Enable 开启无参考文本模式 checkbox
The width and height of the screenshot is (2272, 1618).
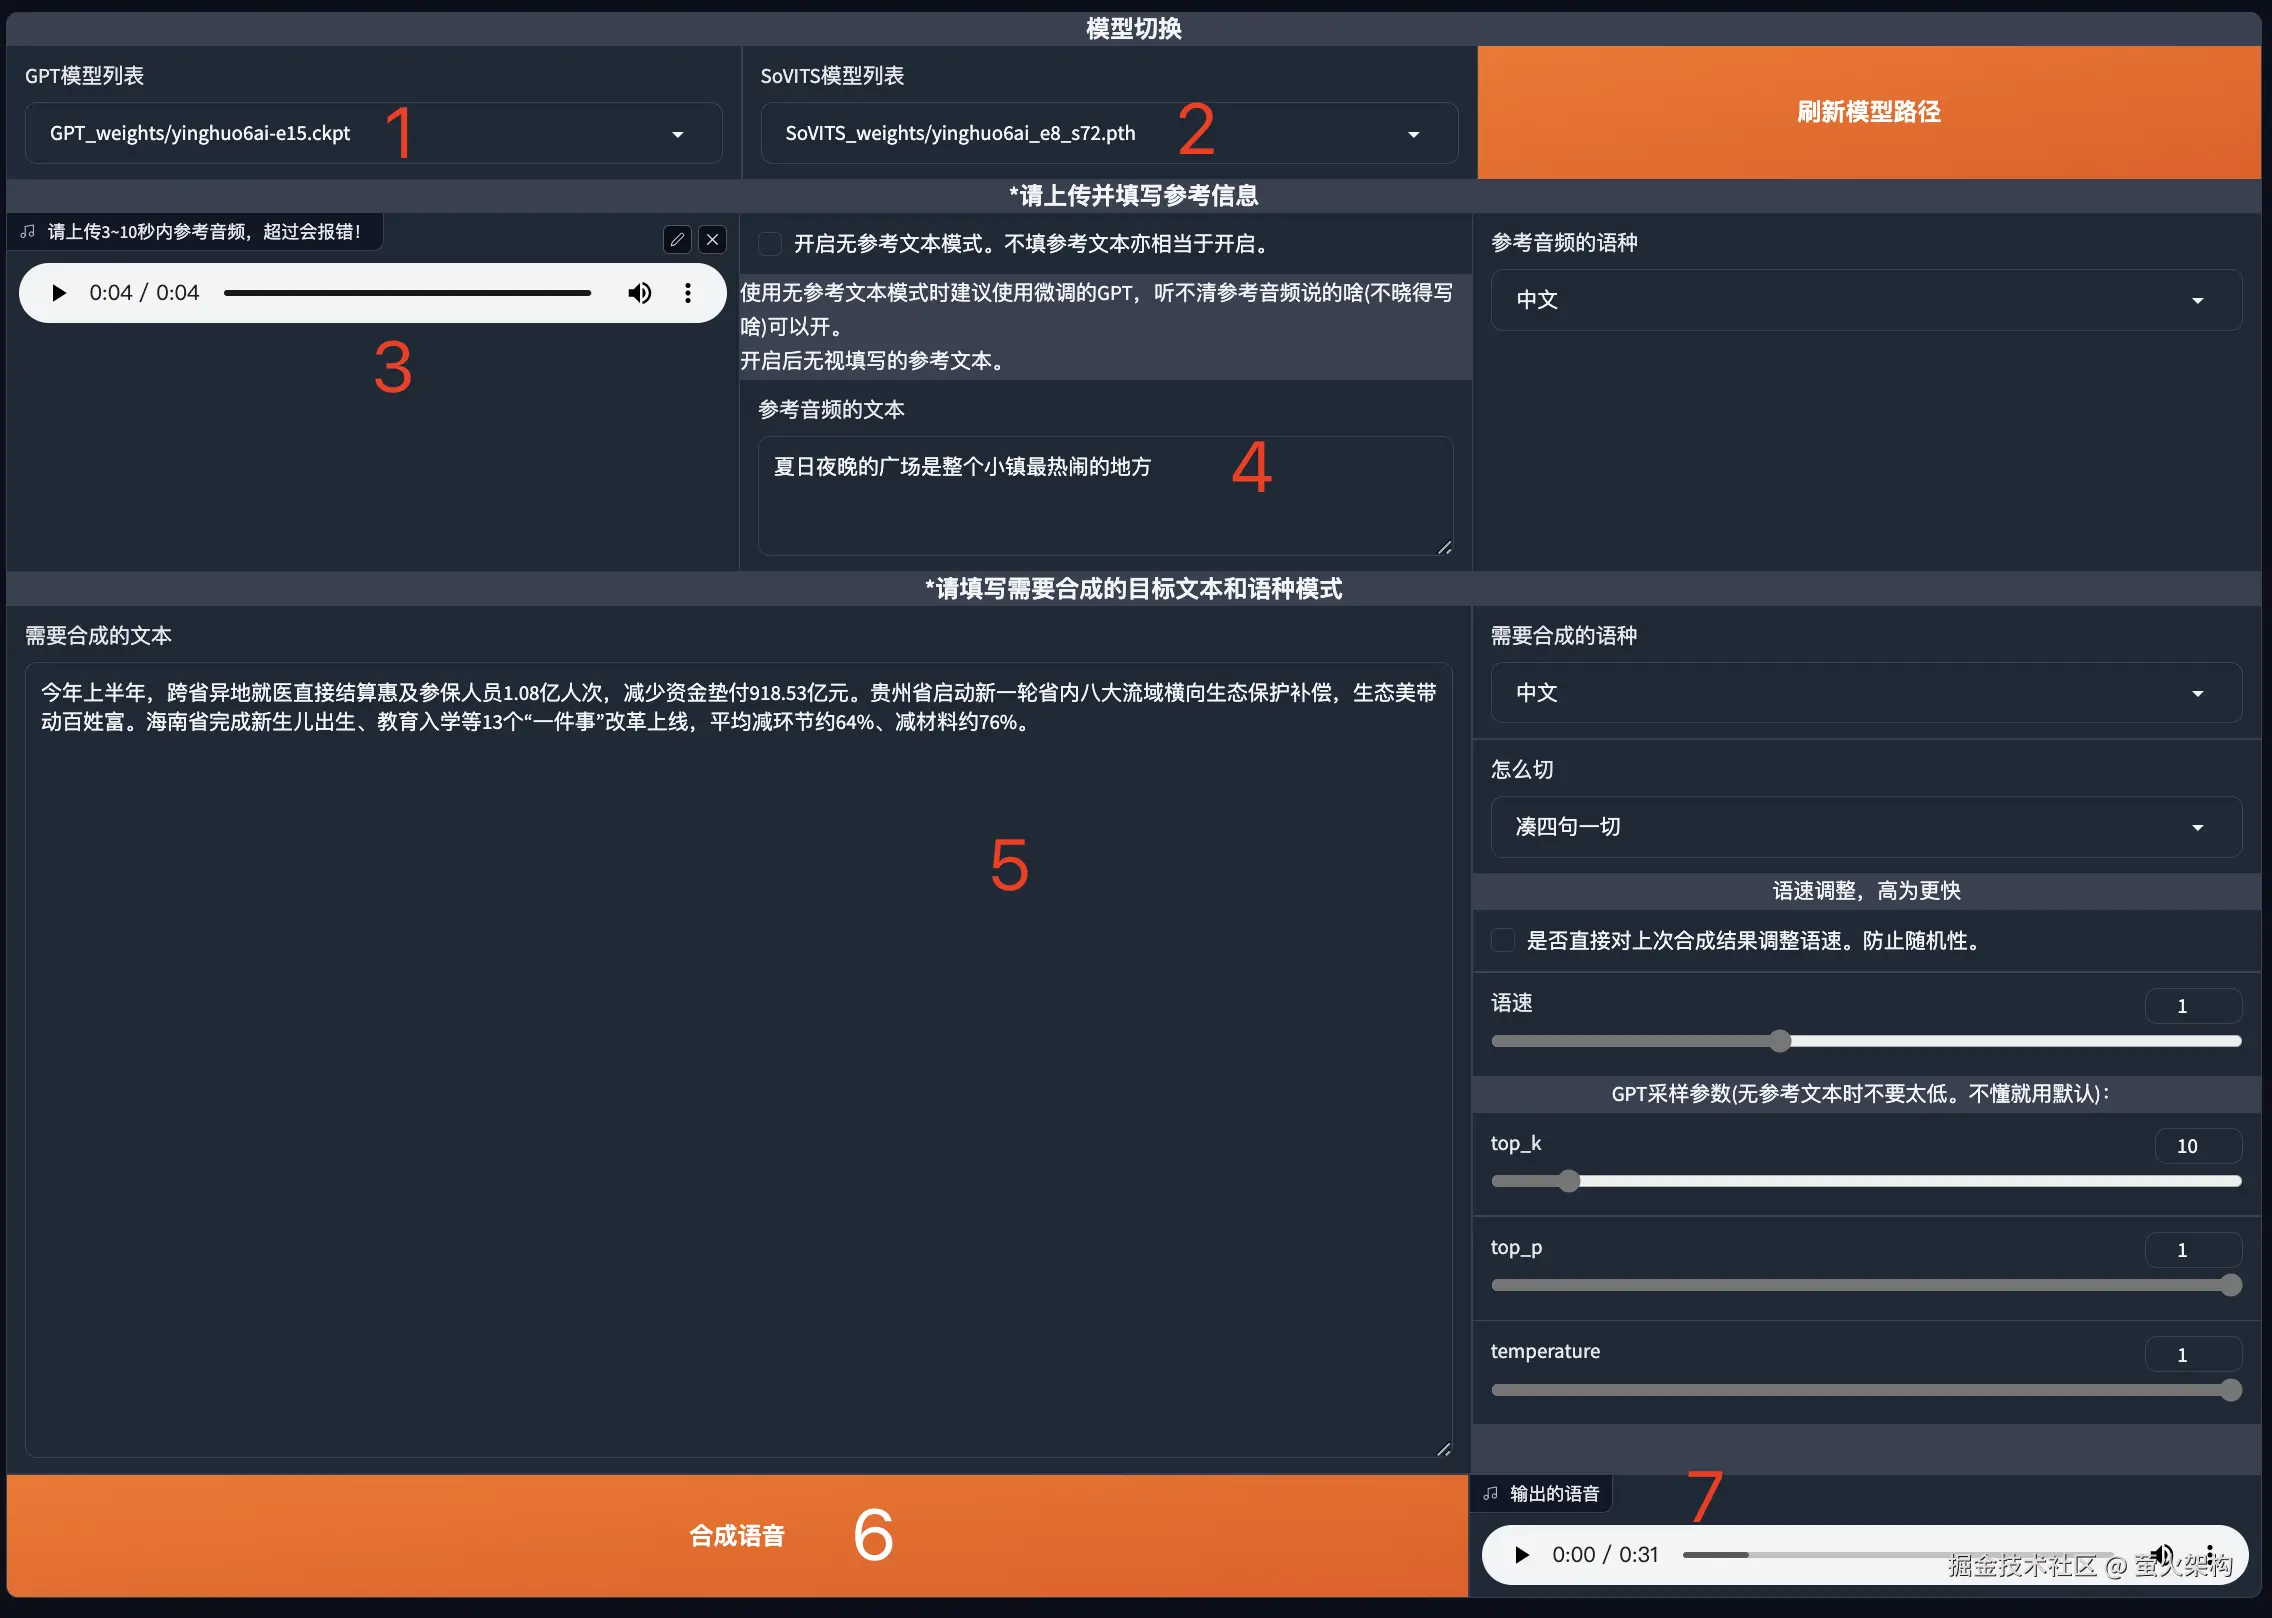click(x=770, y=244)
